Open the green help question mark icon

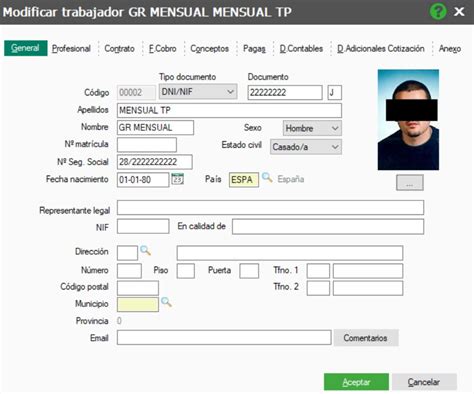438,12
